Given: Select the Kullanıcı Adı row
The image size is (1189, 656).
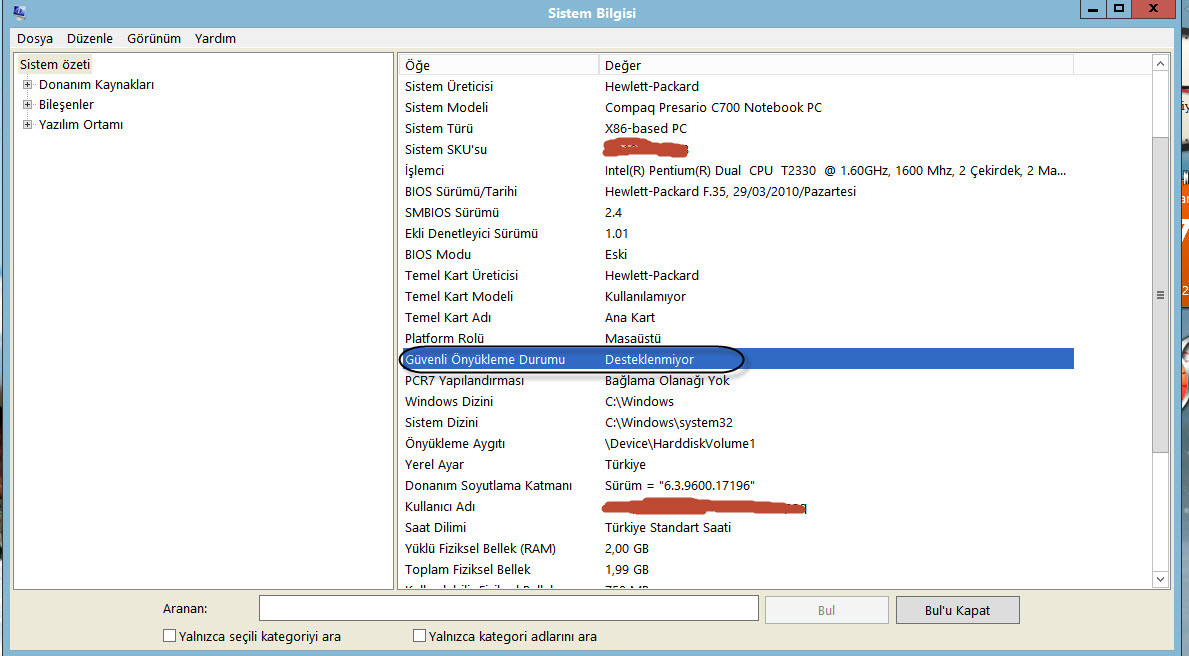Looking at the screenshot, I should [736, 507].
